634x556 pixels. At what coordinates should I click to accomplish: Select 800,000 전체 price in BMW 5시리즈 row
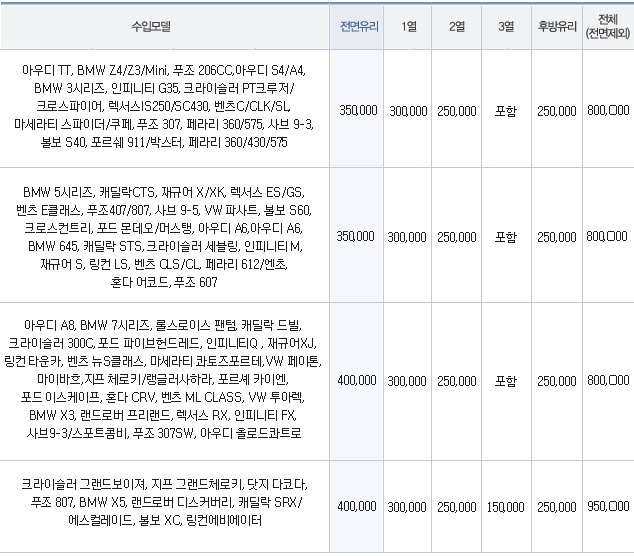(607, 236)
